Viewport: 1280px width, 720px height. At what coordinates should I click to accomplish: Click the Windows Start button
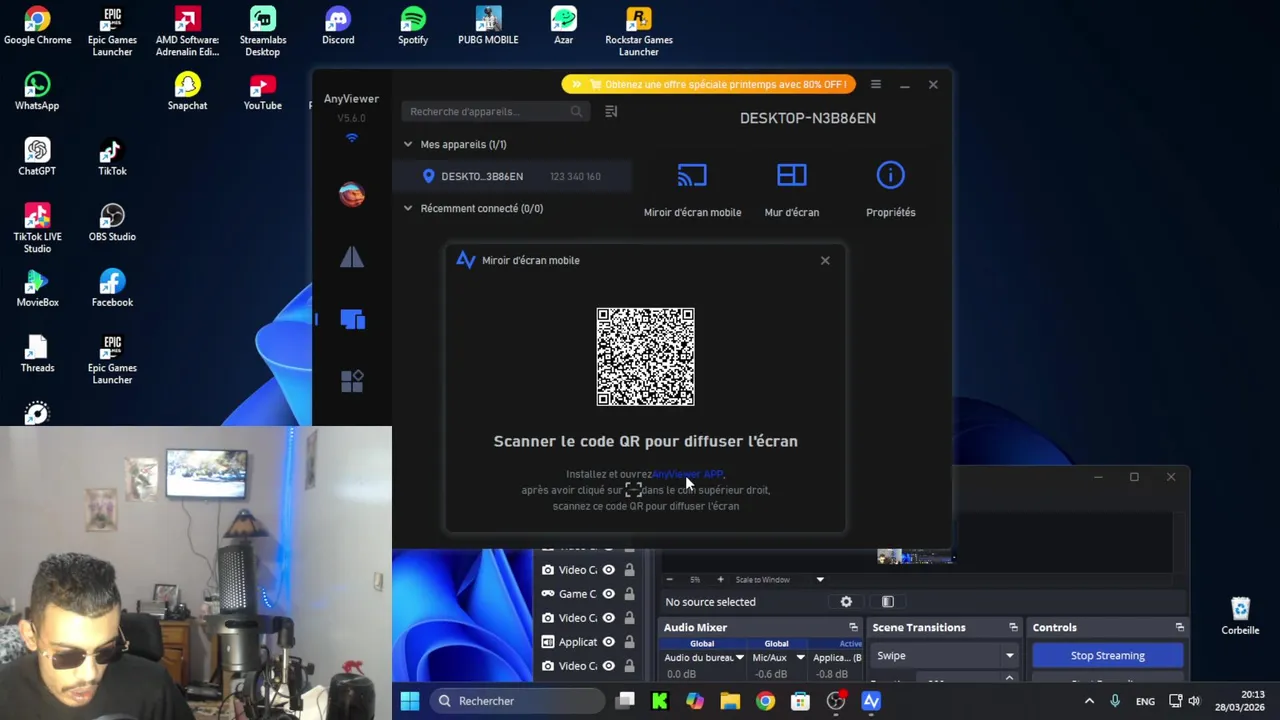click(x=410, y=701)
